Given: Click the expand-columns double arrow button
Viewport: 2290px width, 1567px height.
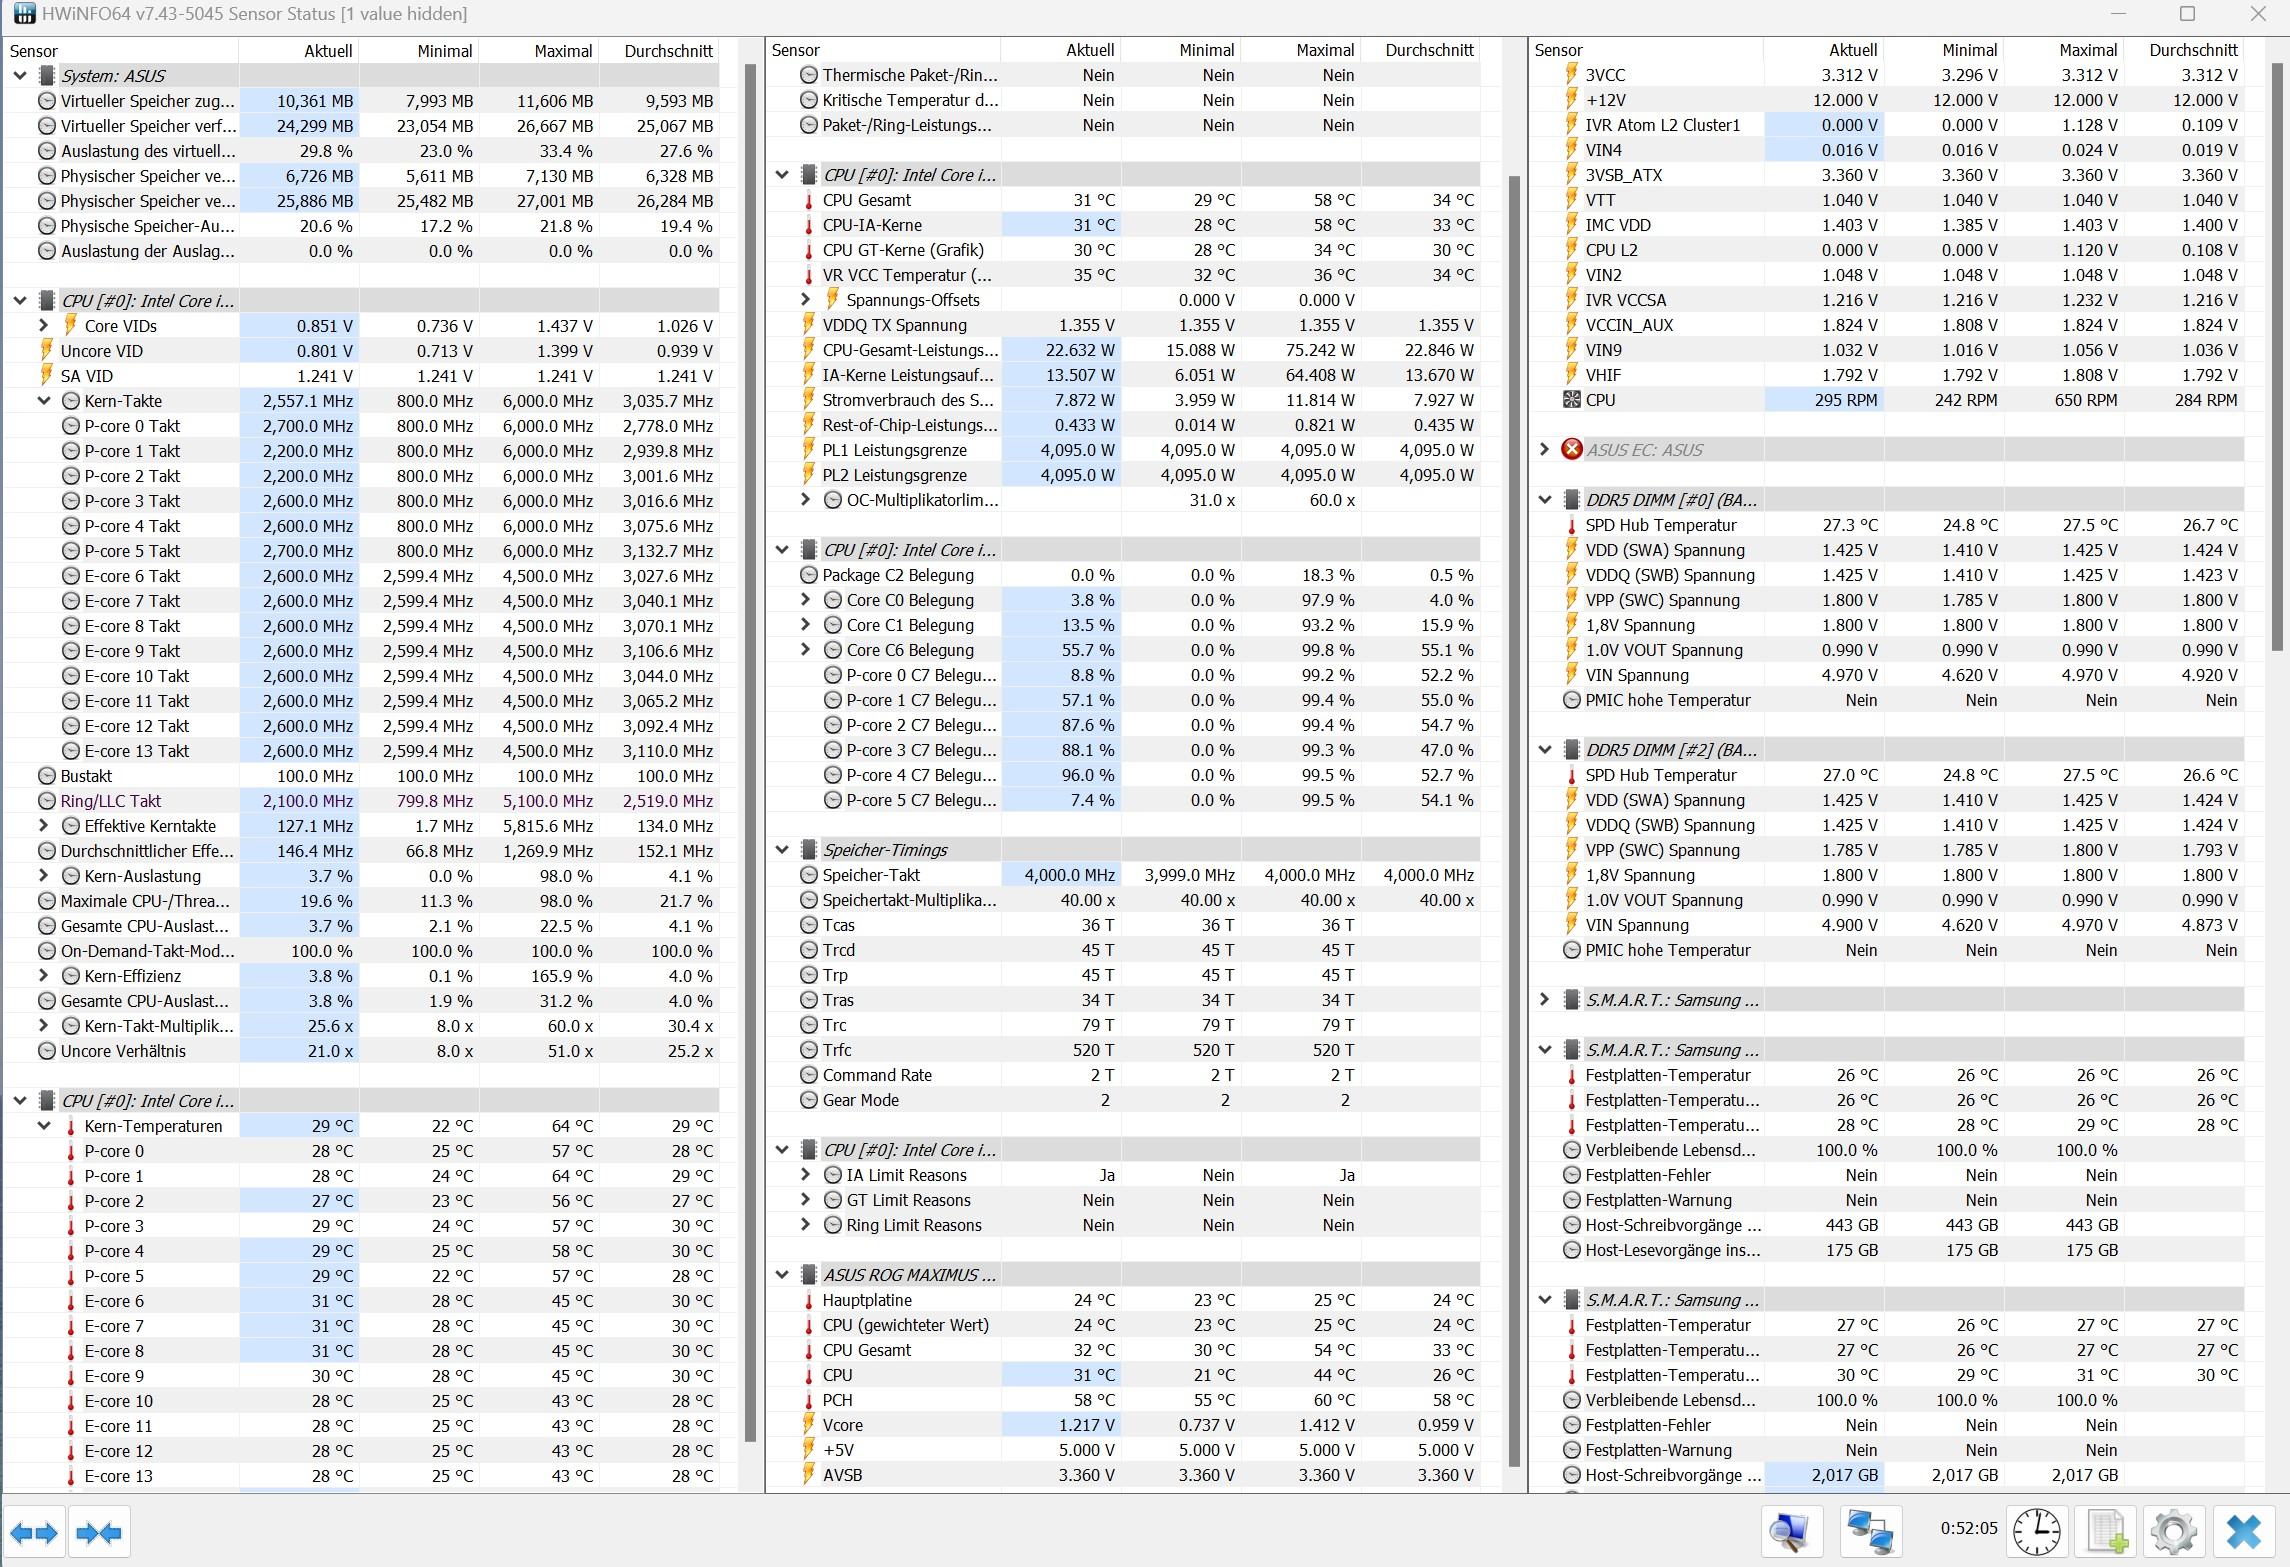Looking at the screenshot, I should click(x=34, y=1532).
